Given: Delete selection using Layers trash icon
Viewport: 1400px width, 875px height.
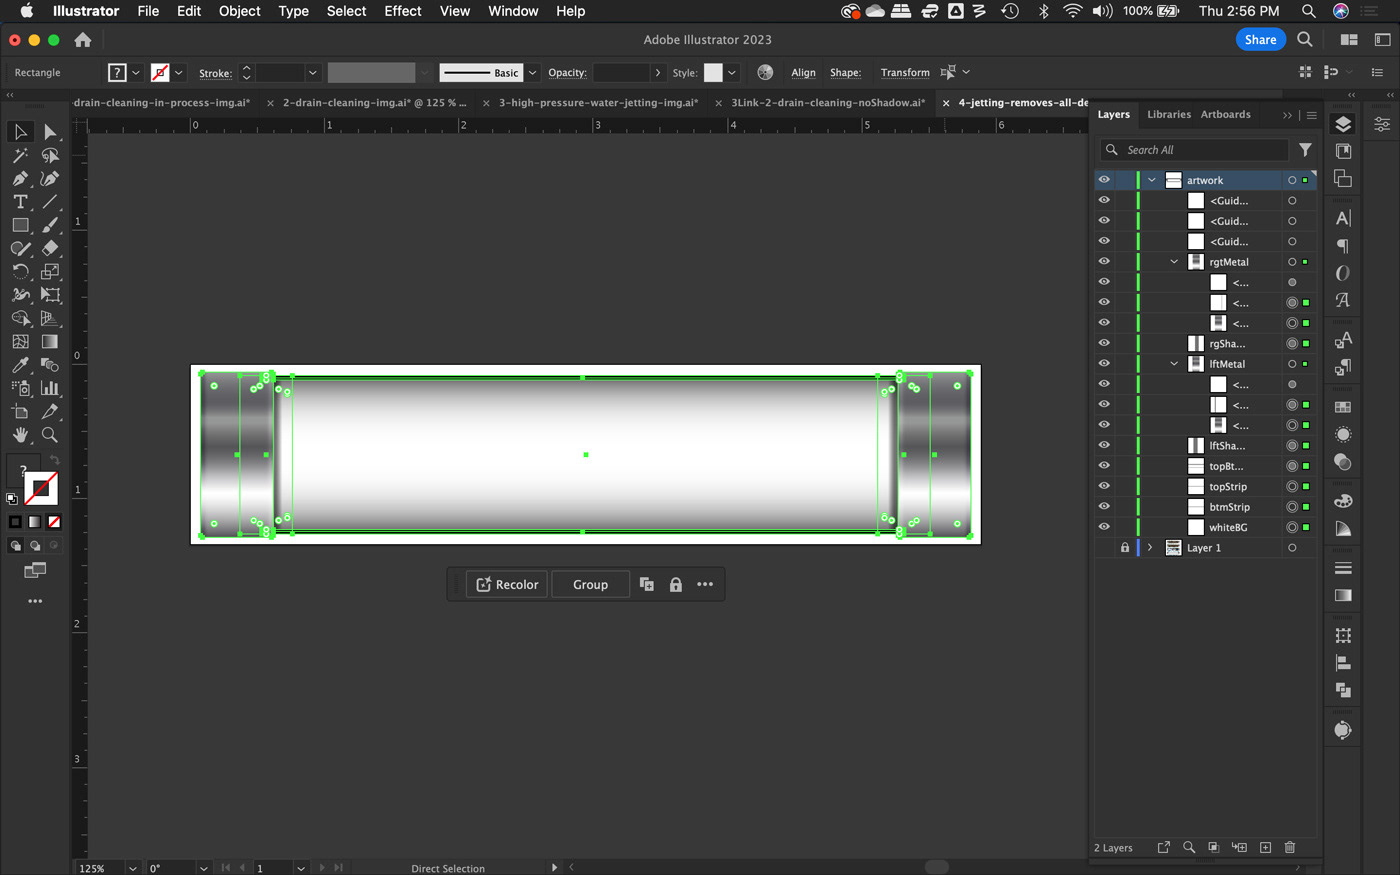Looking at the screenshot, I should 1290,847.
